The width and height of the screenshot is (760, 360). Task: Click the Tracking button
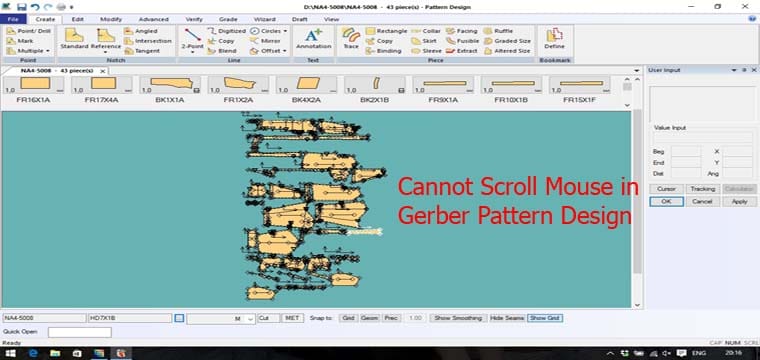pyautogui.click(x=702, y=189)
